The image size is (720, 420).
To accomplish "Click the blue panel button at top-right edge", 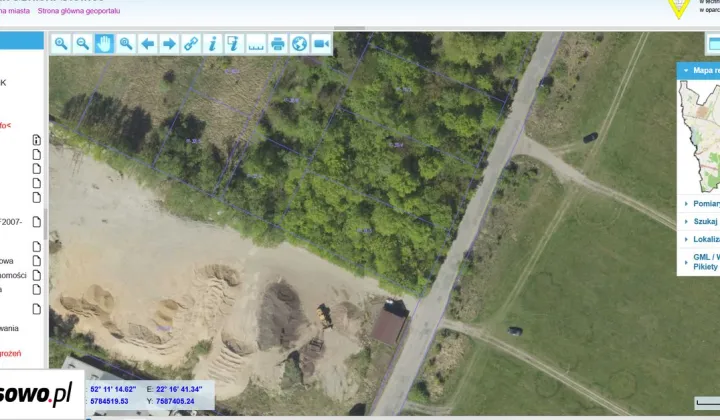I will [x=713, y=44].
